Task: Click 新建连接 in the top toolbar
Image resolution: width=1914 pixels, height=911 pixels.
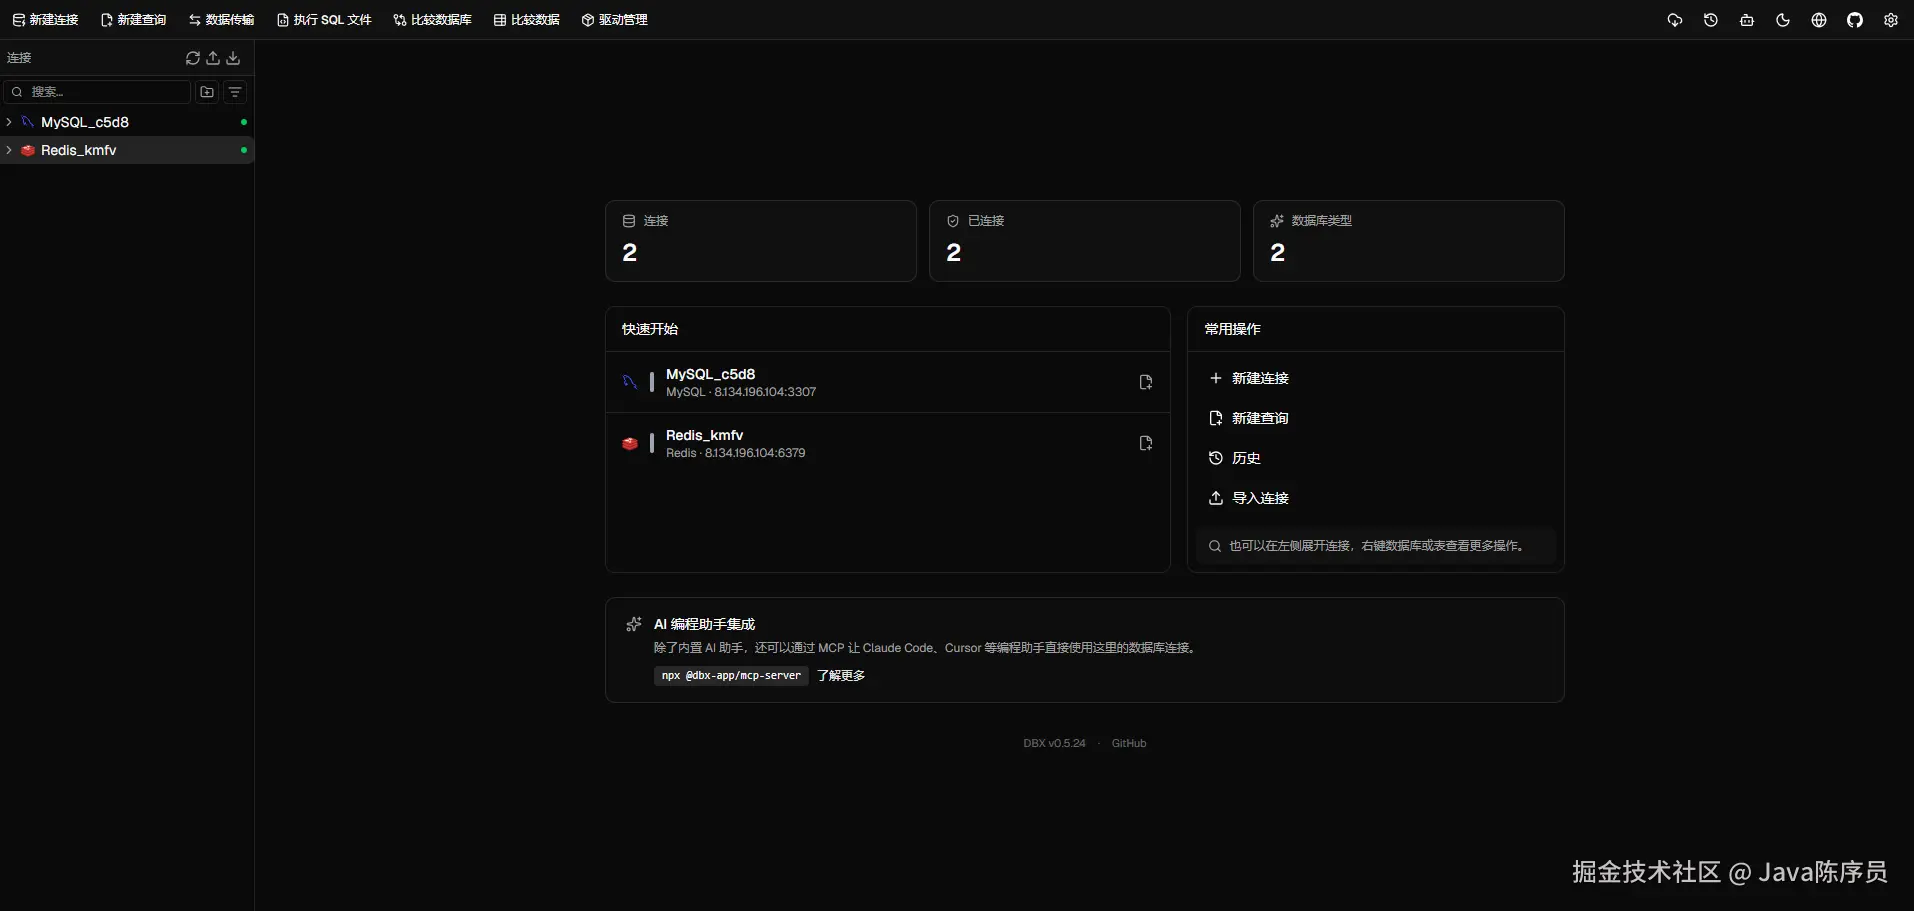Action: pos(45,20)
